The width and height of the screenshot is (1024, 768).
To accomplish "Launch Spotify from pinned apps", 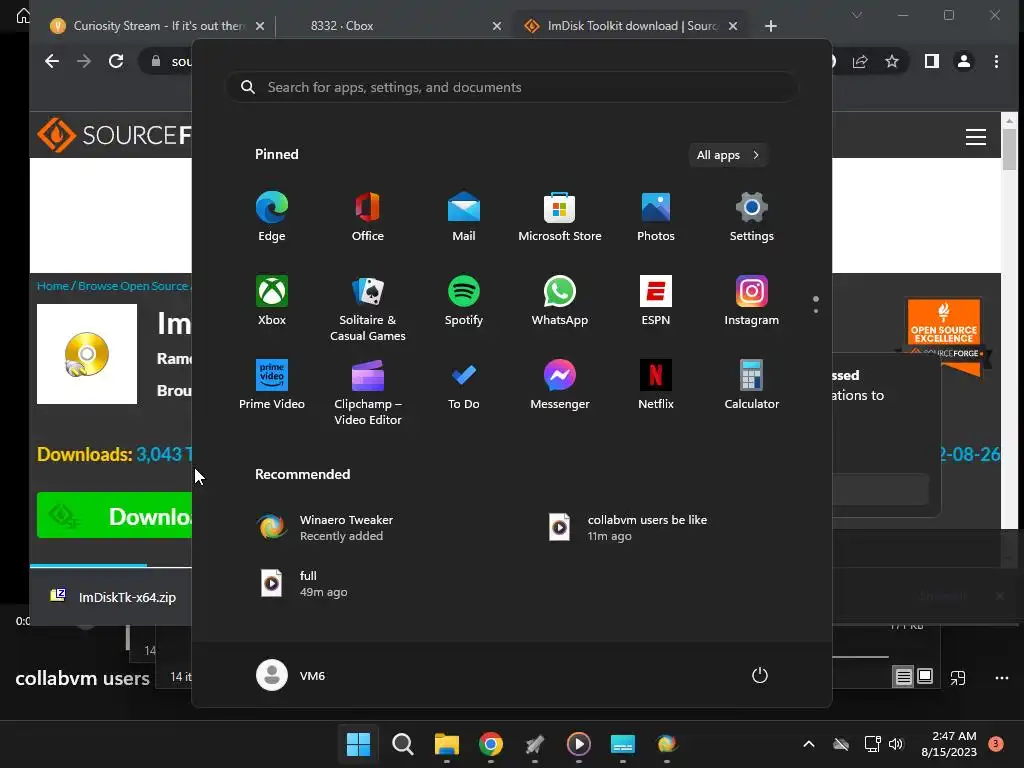I will tap(464, 301).
